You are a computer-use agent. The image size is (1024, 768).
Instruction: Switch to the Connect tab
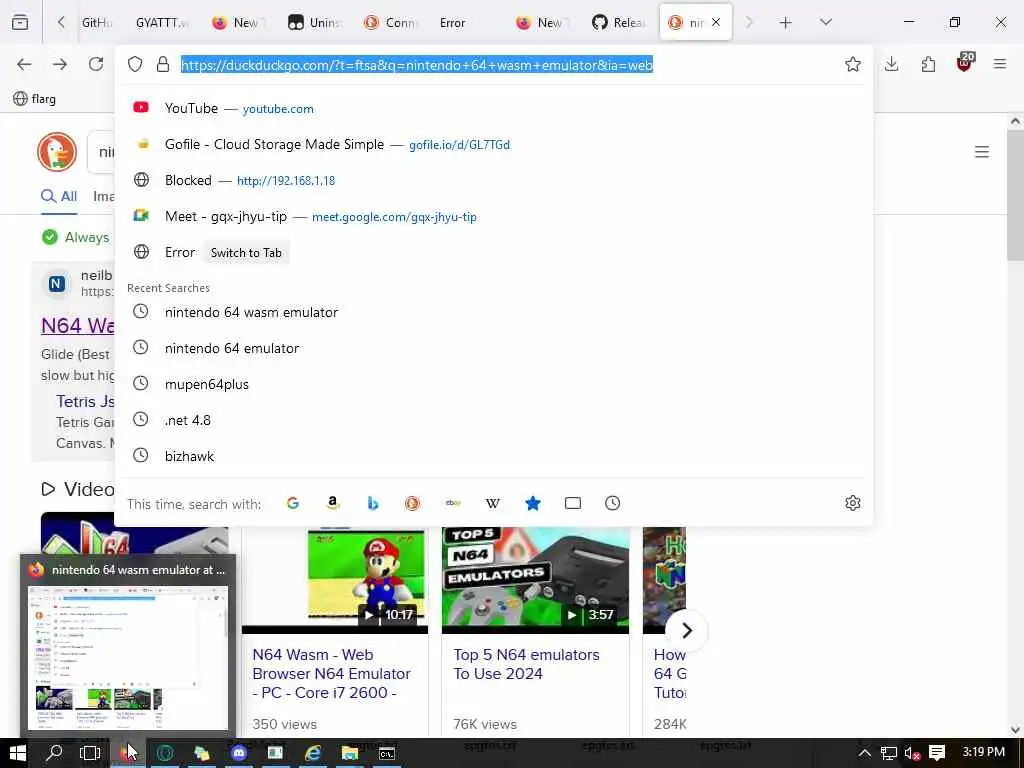(x=391, y=22)
